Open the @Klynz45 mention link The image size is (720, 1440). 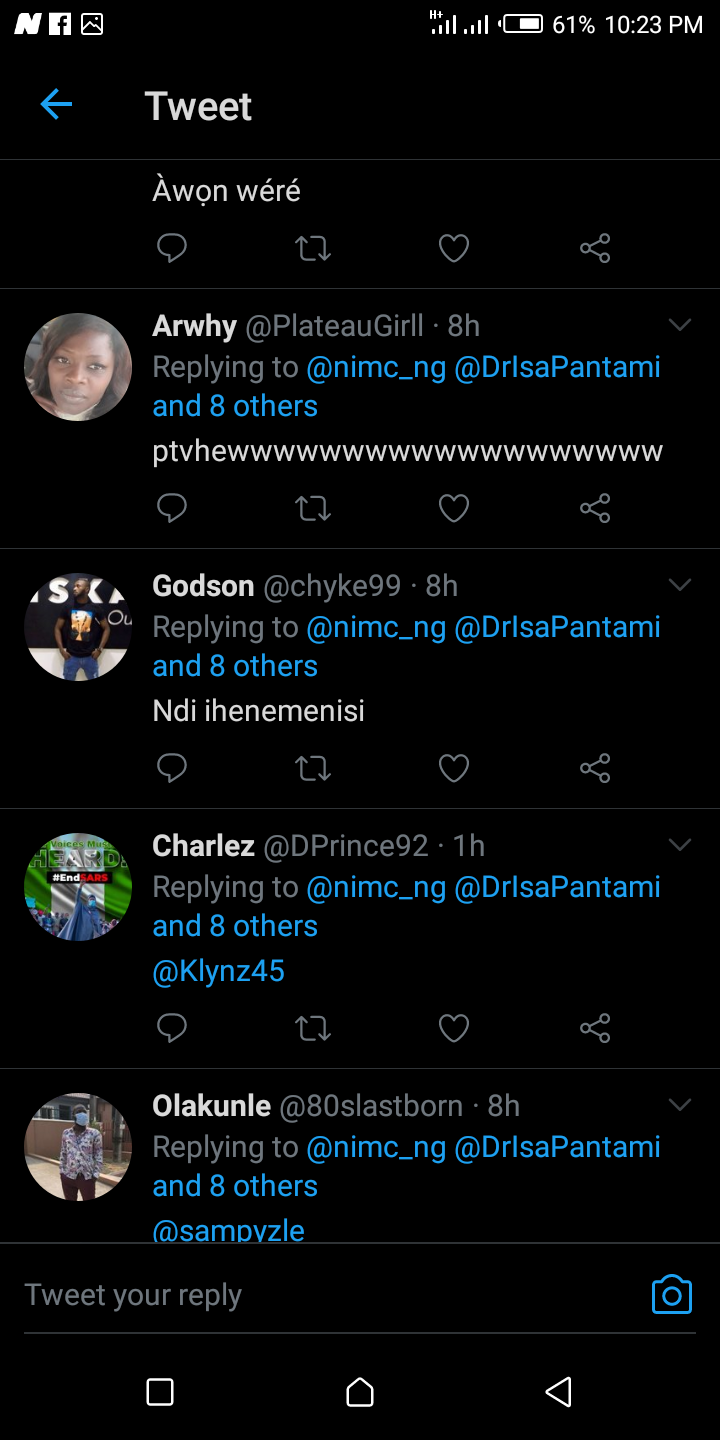218,971
